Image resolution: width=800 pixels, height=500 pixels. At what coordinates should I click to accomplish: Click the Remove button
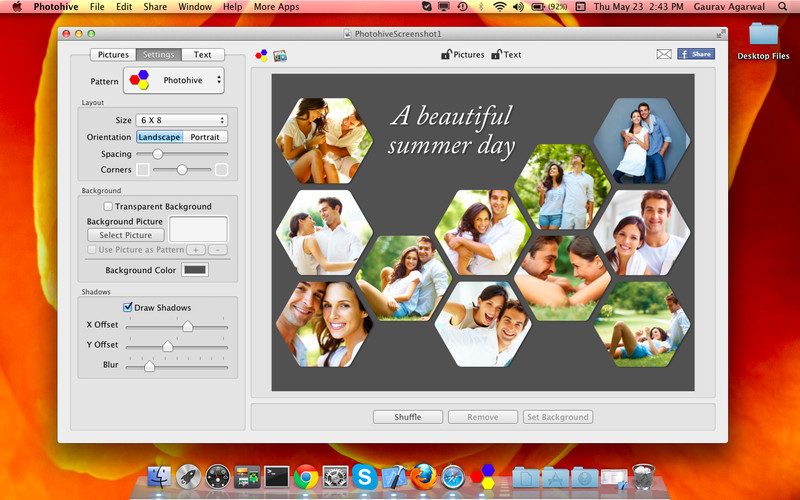[x=483, y=417]
